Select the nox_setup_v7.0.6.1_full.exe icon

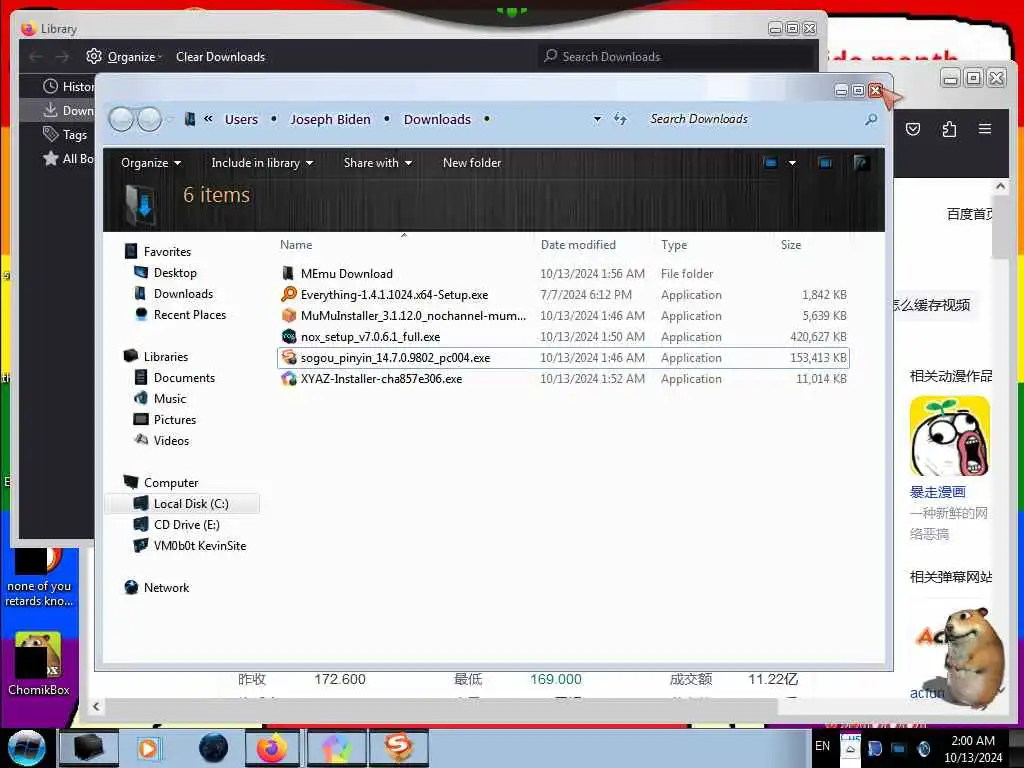pos(289,336)
